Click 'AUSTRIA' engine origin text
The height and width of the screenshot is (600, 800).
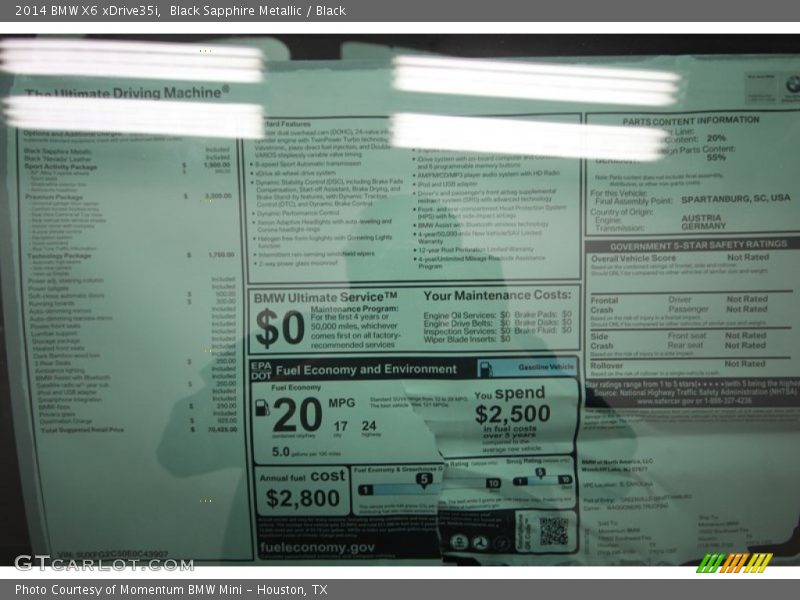tap(701, 218)
